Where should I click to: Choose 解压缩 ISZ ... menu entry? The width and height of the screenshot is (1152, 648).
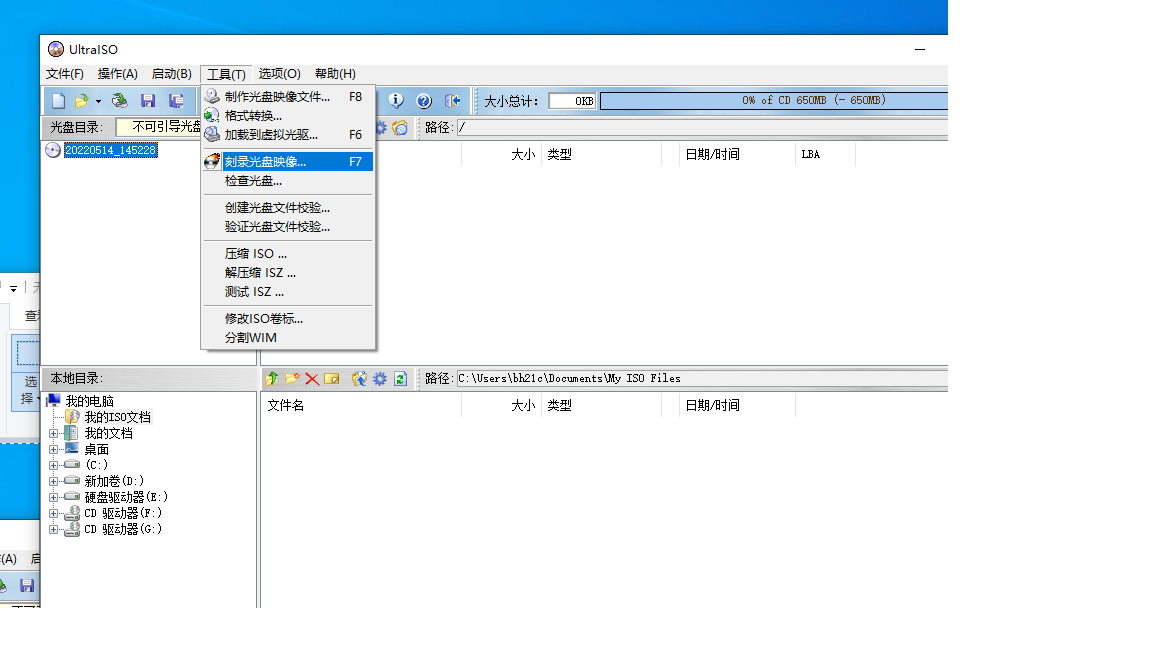[288, 273]
